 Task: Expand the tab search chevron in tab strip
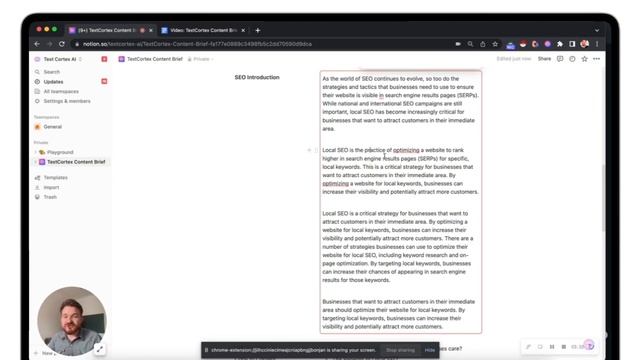click(x=597, y=30)
